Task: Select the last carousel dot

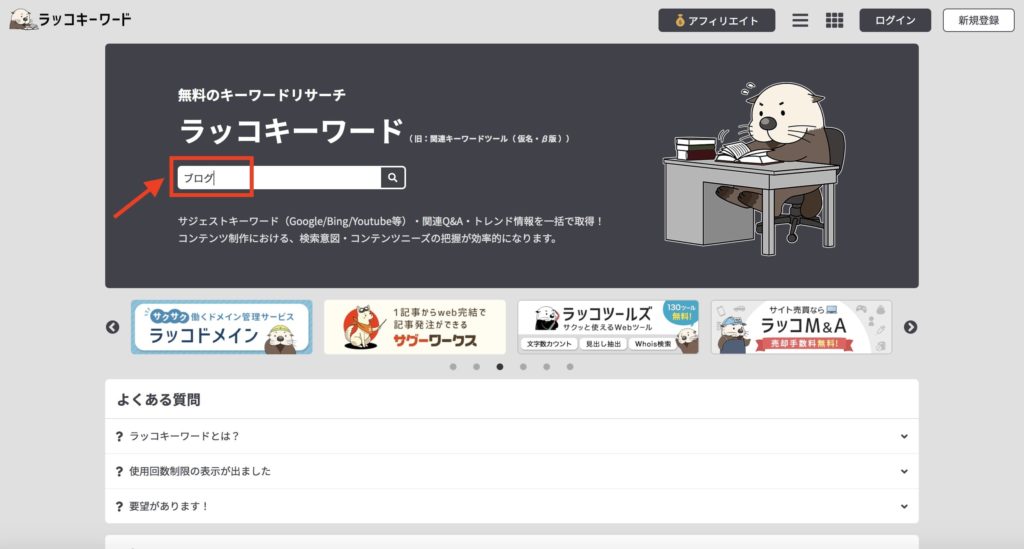Action: point(570,367)
